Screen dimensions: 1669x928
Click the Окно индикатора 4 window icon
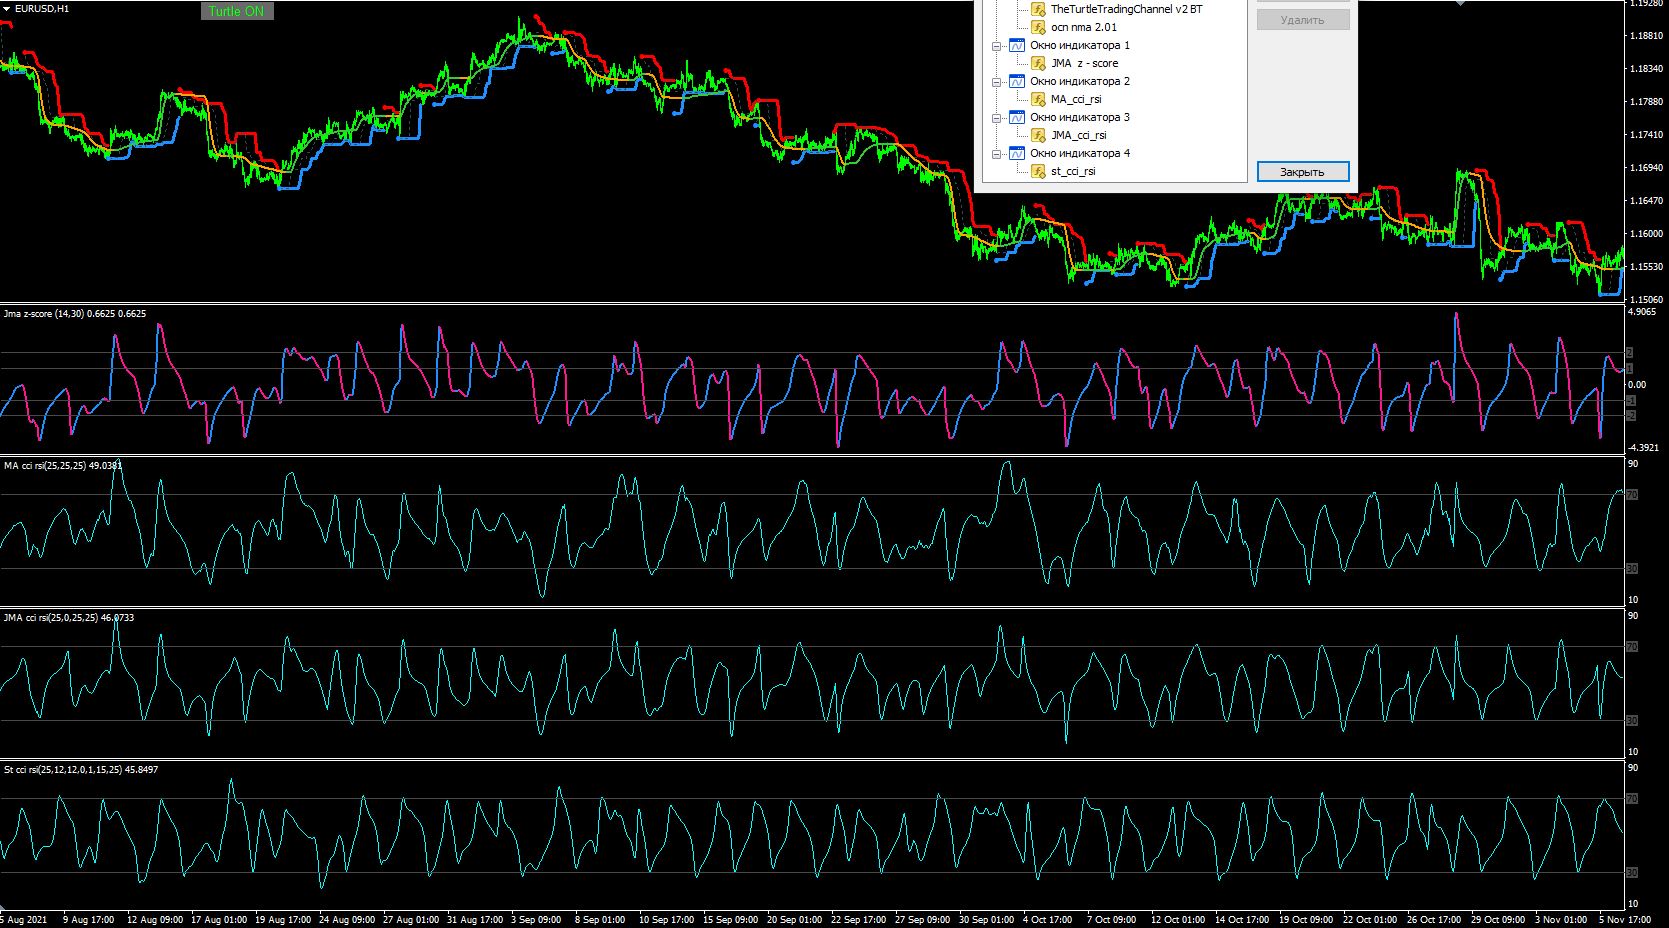pyautogui.click(x=1017, y=153)
